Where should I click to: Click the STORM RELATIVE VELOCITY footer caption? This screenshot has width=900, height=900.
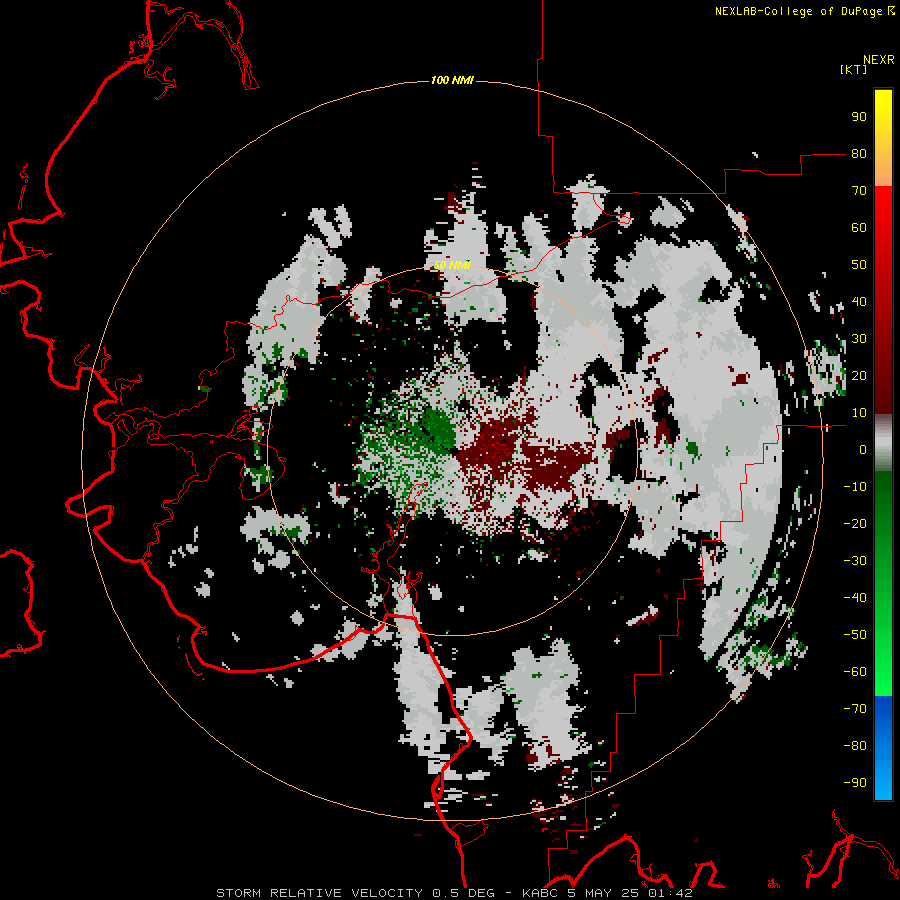point(454,893)
